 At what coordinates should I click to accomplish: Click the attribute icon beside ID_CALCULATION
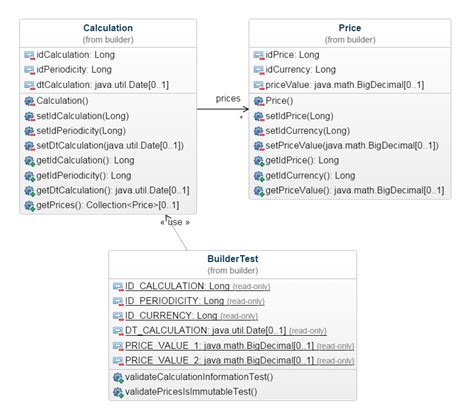[x=118, y=287]
